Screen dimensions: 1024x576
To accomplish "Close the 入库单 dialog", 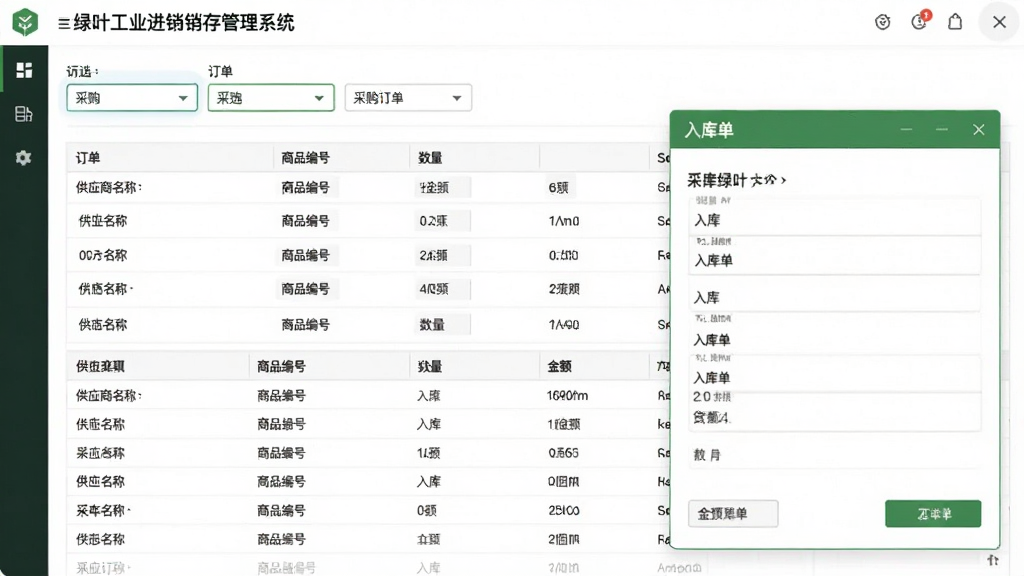I will 978,129.
